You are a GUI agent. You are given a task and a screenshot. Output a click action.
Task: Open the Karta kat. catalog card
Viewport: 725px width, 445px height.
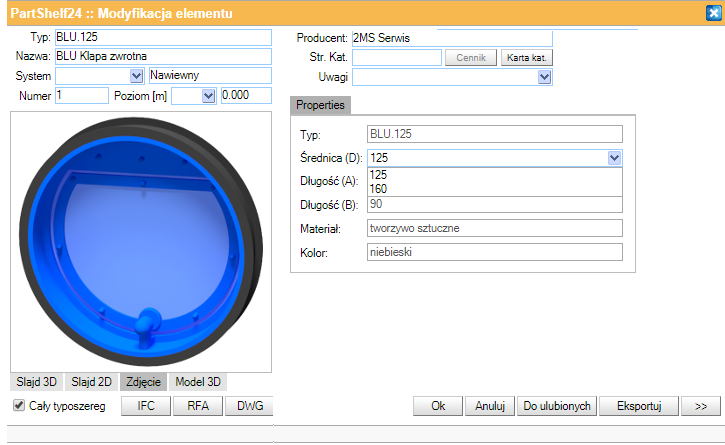click(x=526, y=58)
